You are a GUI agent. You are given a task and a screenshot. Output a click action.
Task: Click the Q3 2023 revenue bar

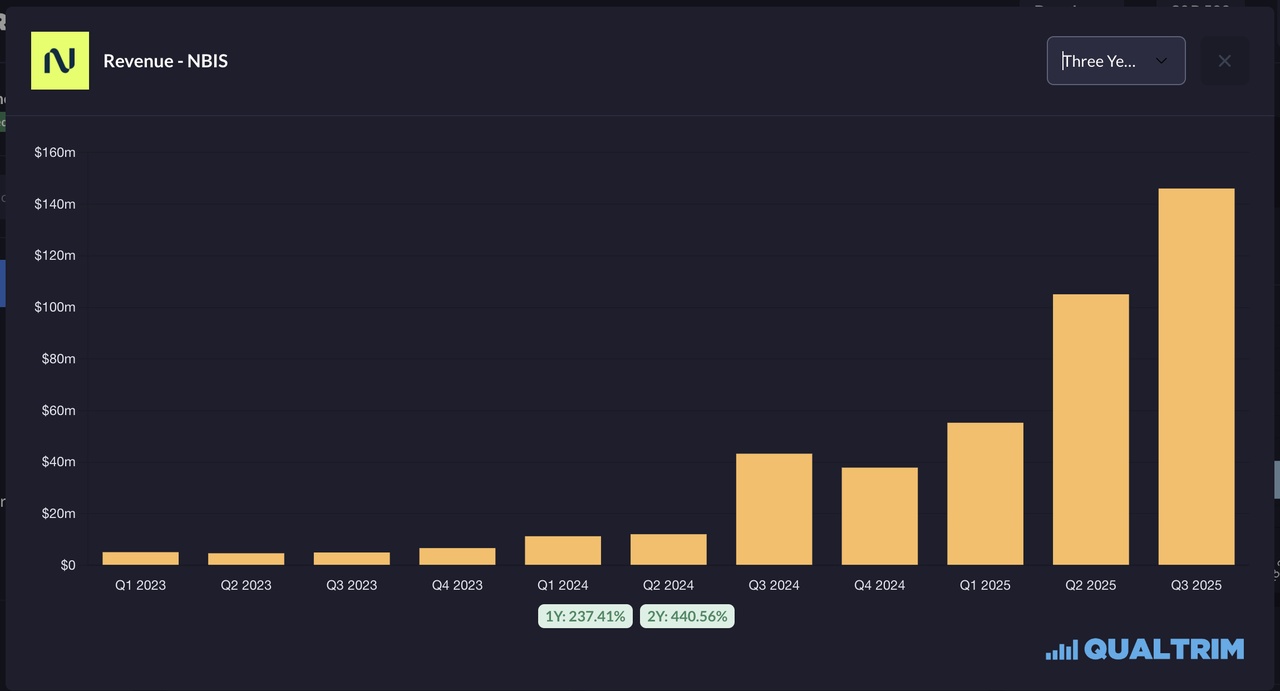tap(352, 558)
